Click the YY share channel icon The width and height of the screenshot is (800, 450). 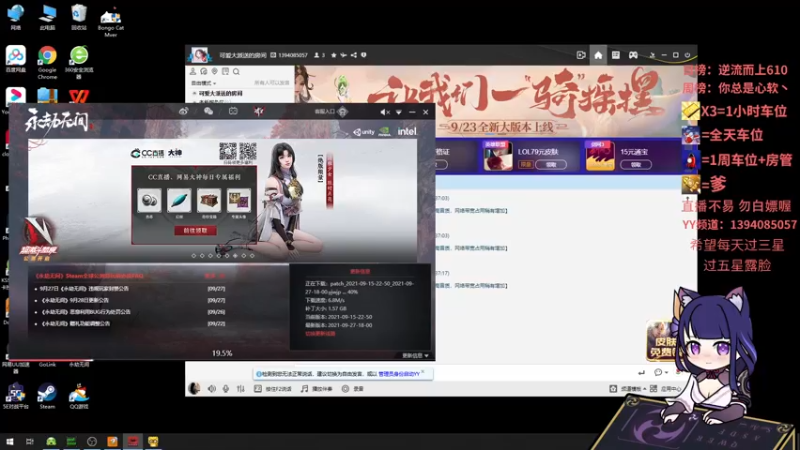[354, 55]
